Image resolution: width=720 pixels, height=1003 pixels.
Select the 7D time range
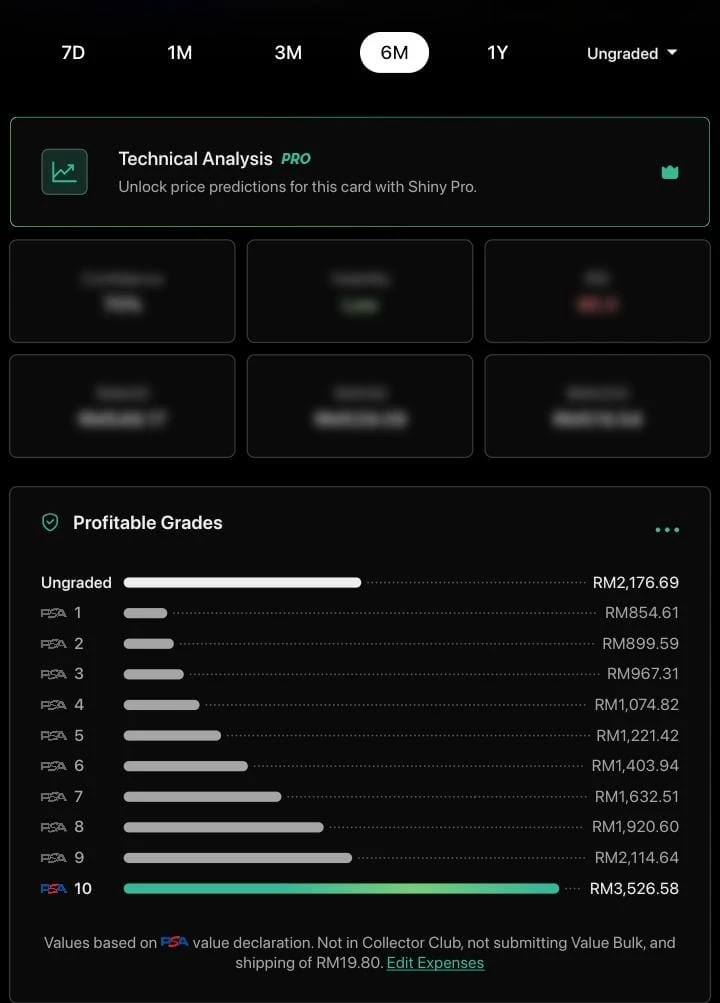(73, 53)
